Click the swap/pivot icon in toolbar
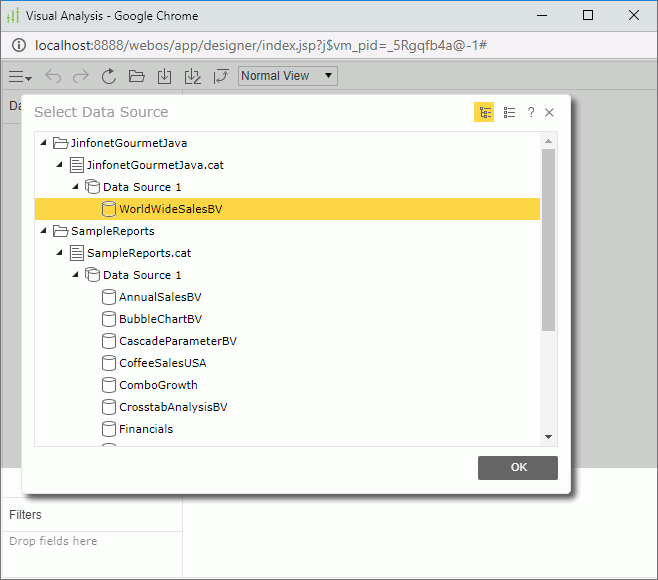Viewport: 658px width, 580px height. [x=221, y=76]
